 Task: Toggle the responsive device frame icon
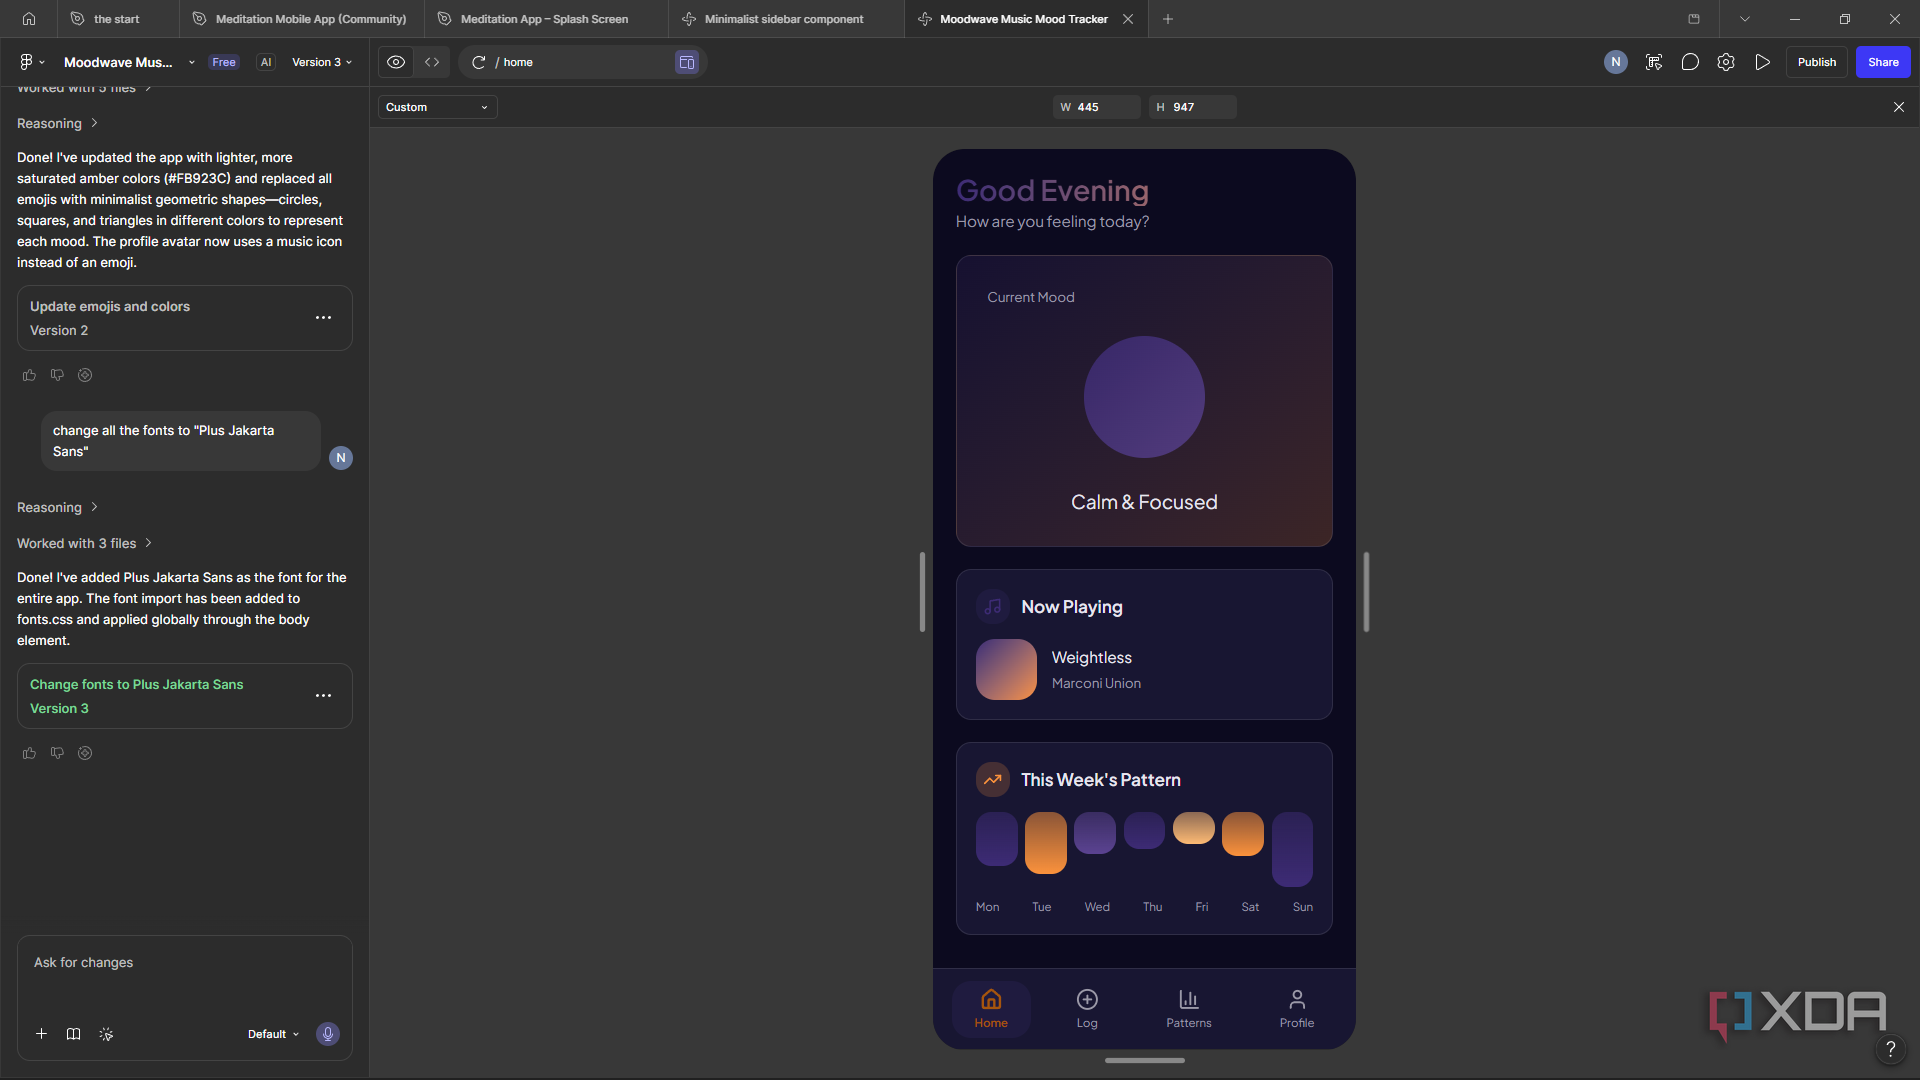click(x=687, y=62)
